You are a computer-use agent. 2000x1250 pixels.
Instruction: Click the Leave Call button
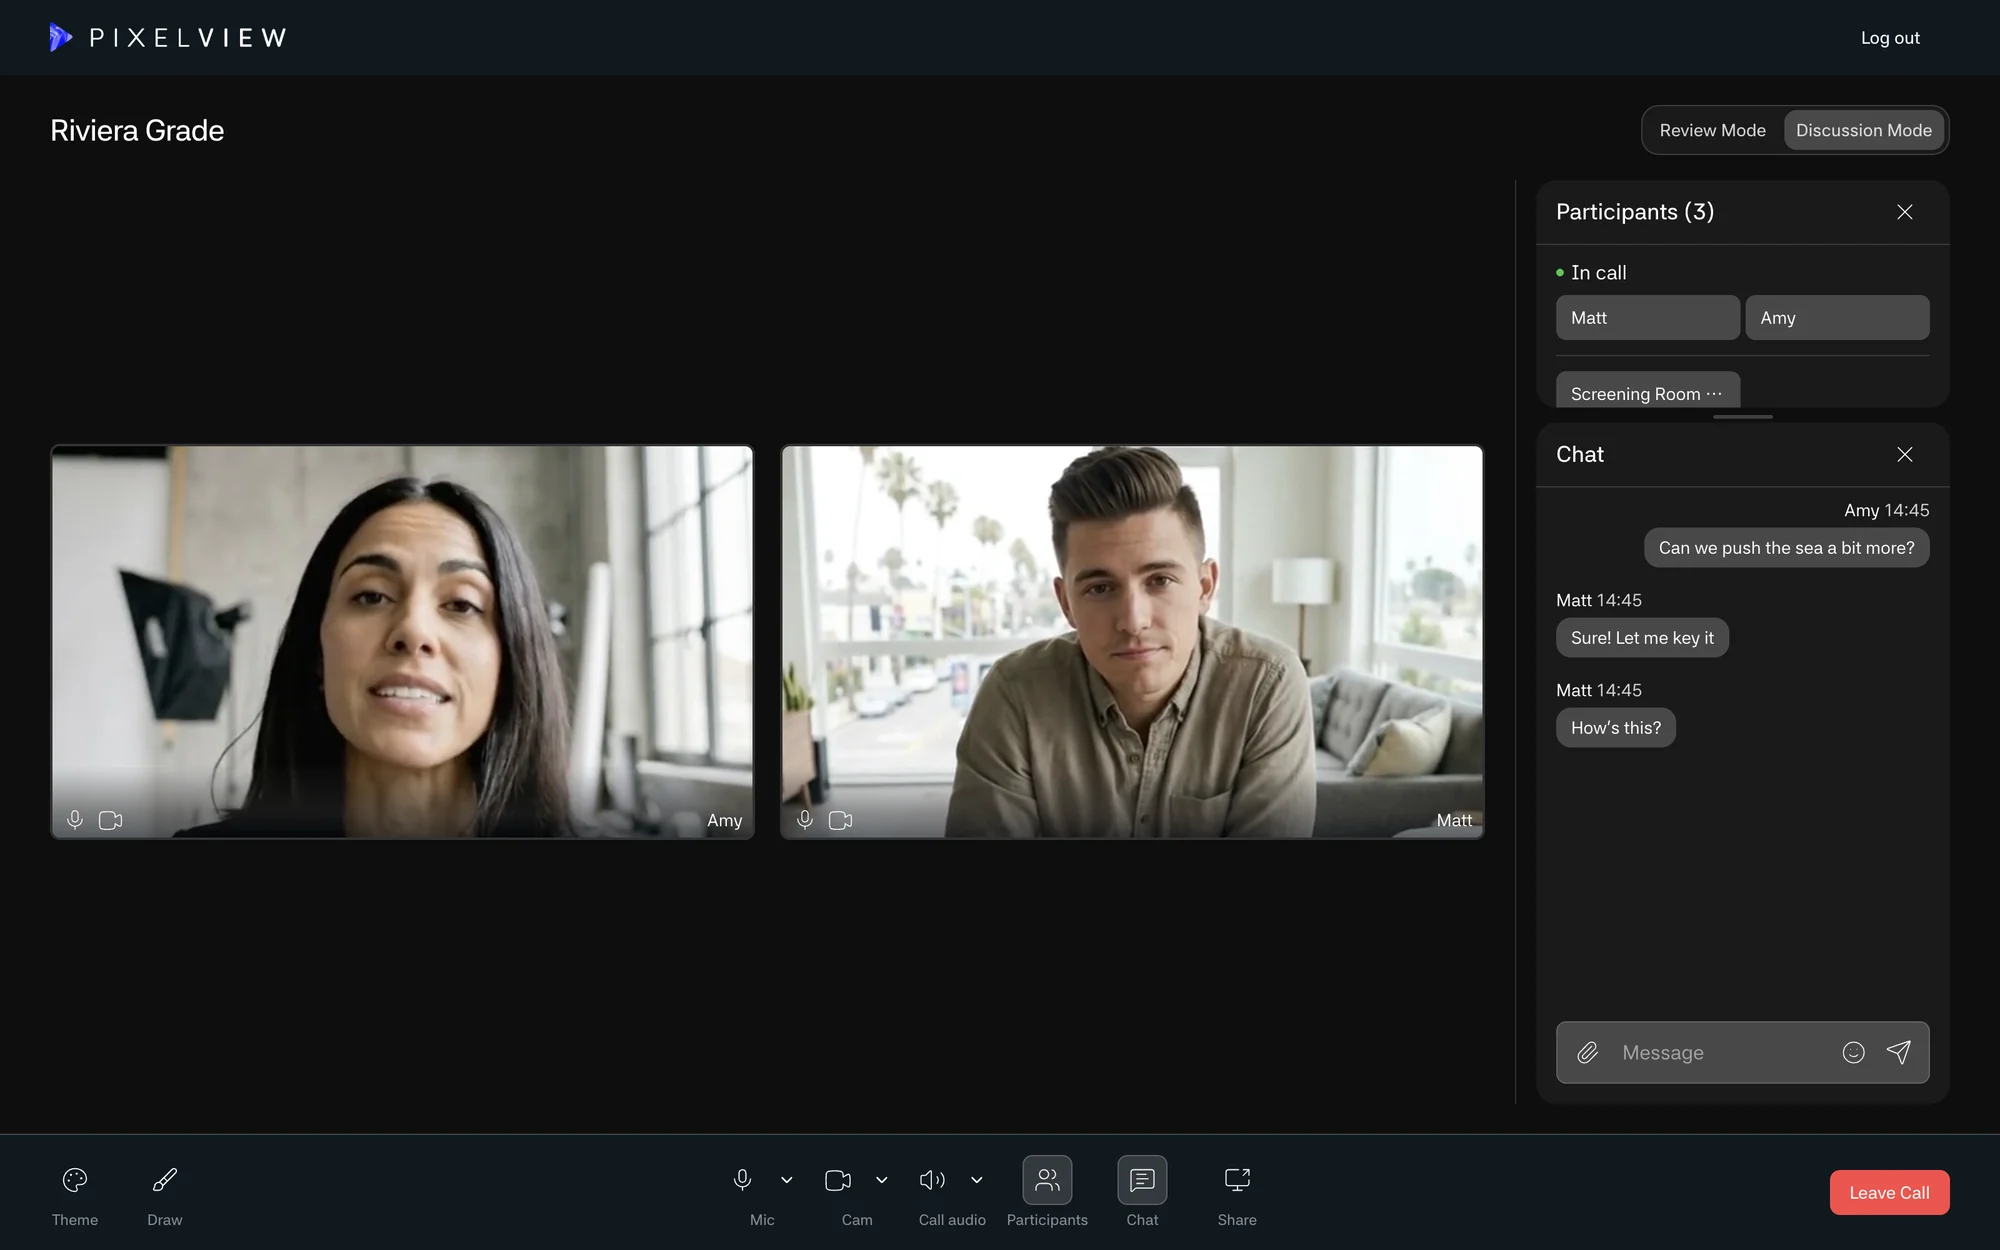(x=1889, y=1192)
